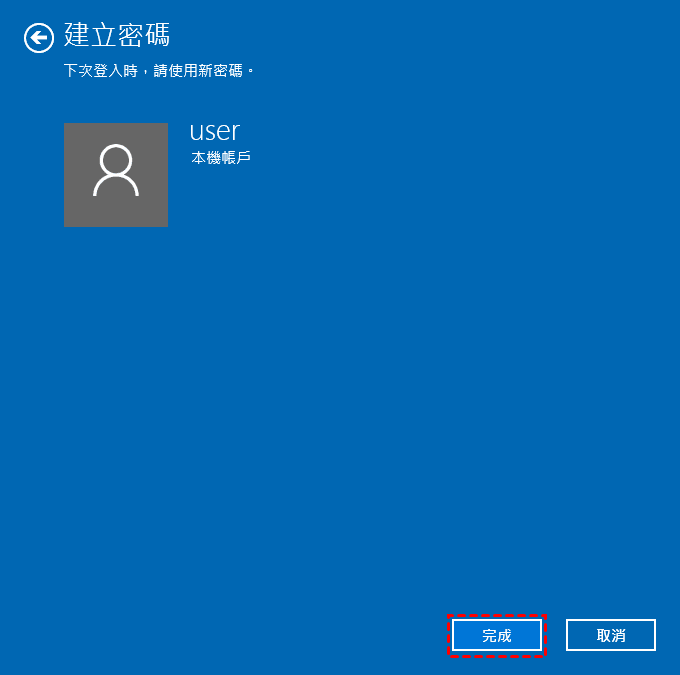Click the 建立密碼 page title

pos(117,35)
